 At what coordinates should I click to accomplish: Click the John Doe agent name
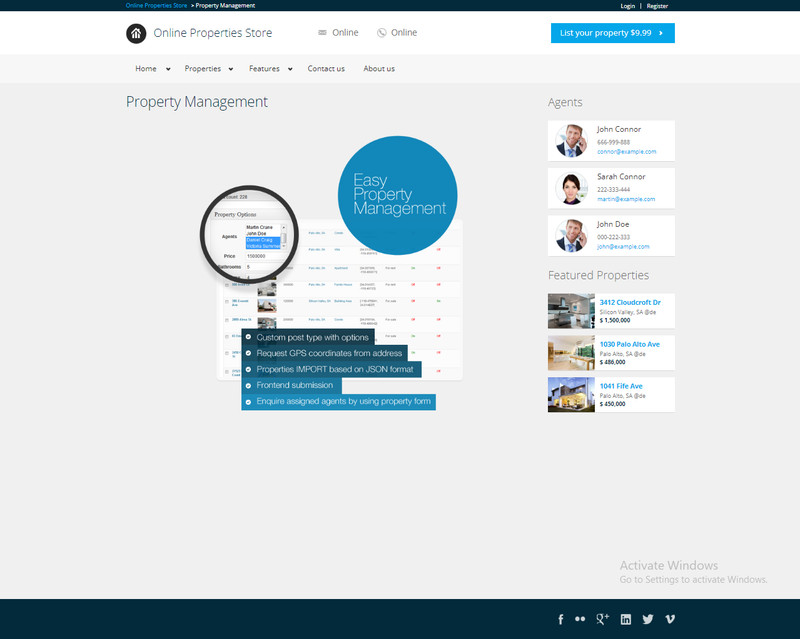click(x=613, y=224)
